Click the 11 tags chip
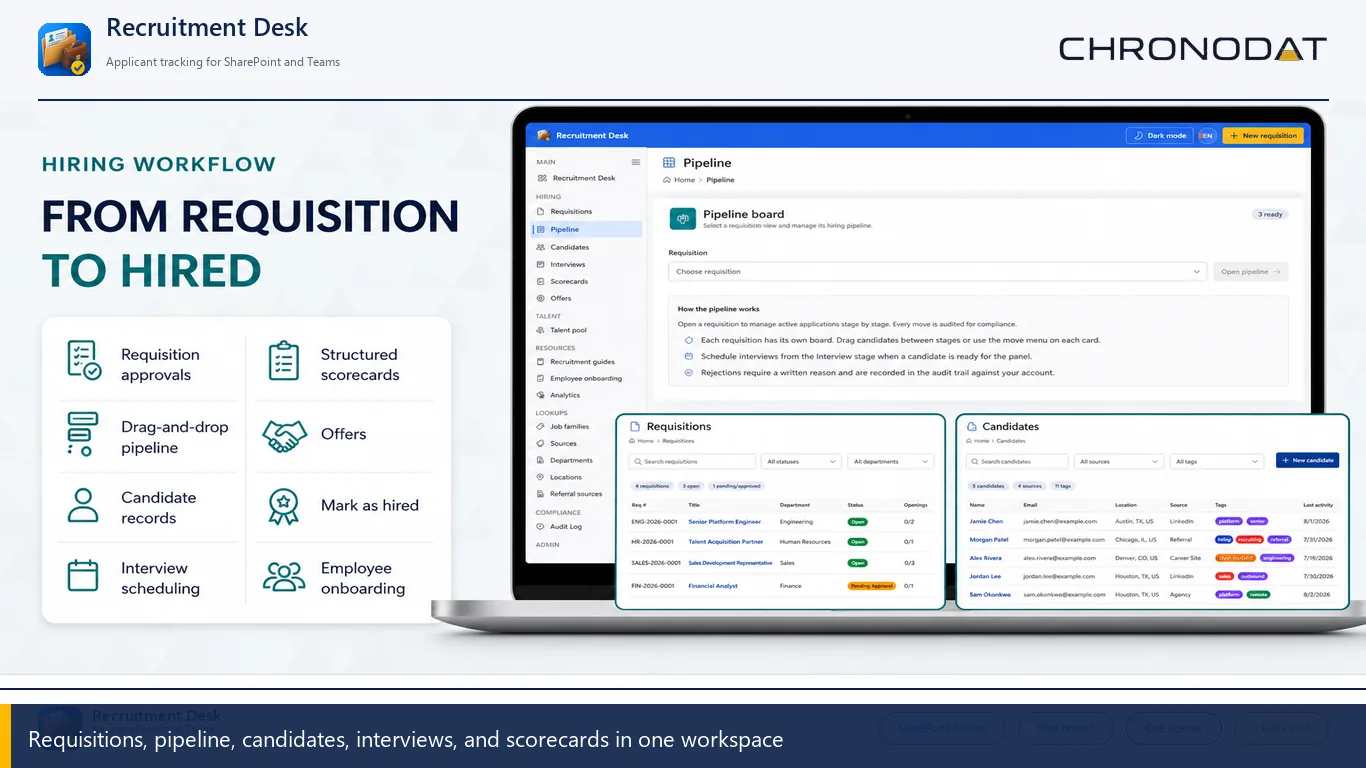 [1063, 486]
